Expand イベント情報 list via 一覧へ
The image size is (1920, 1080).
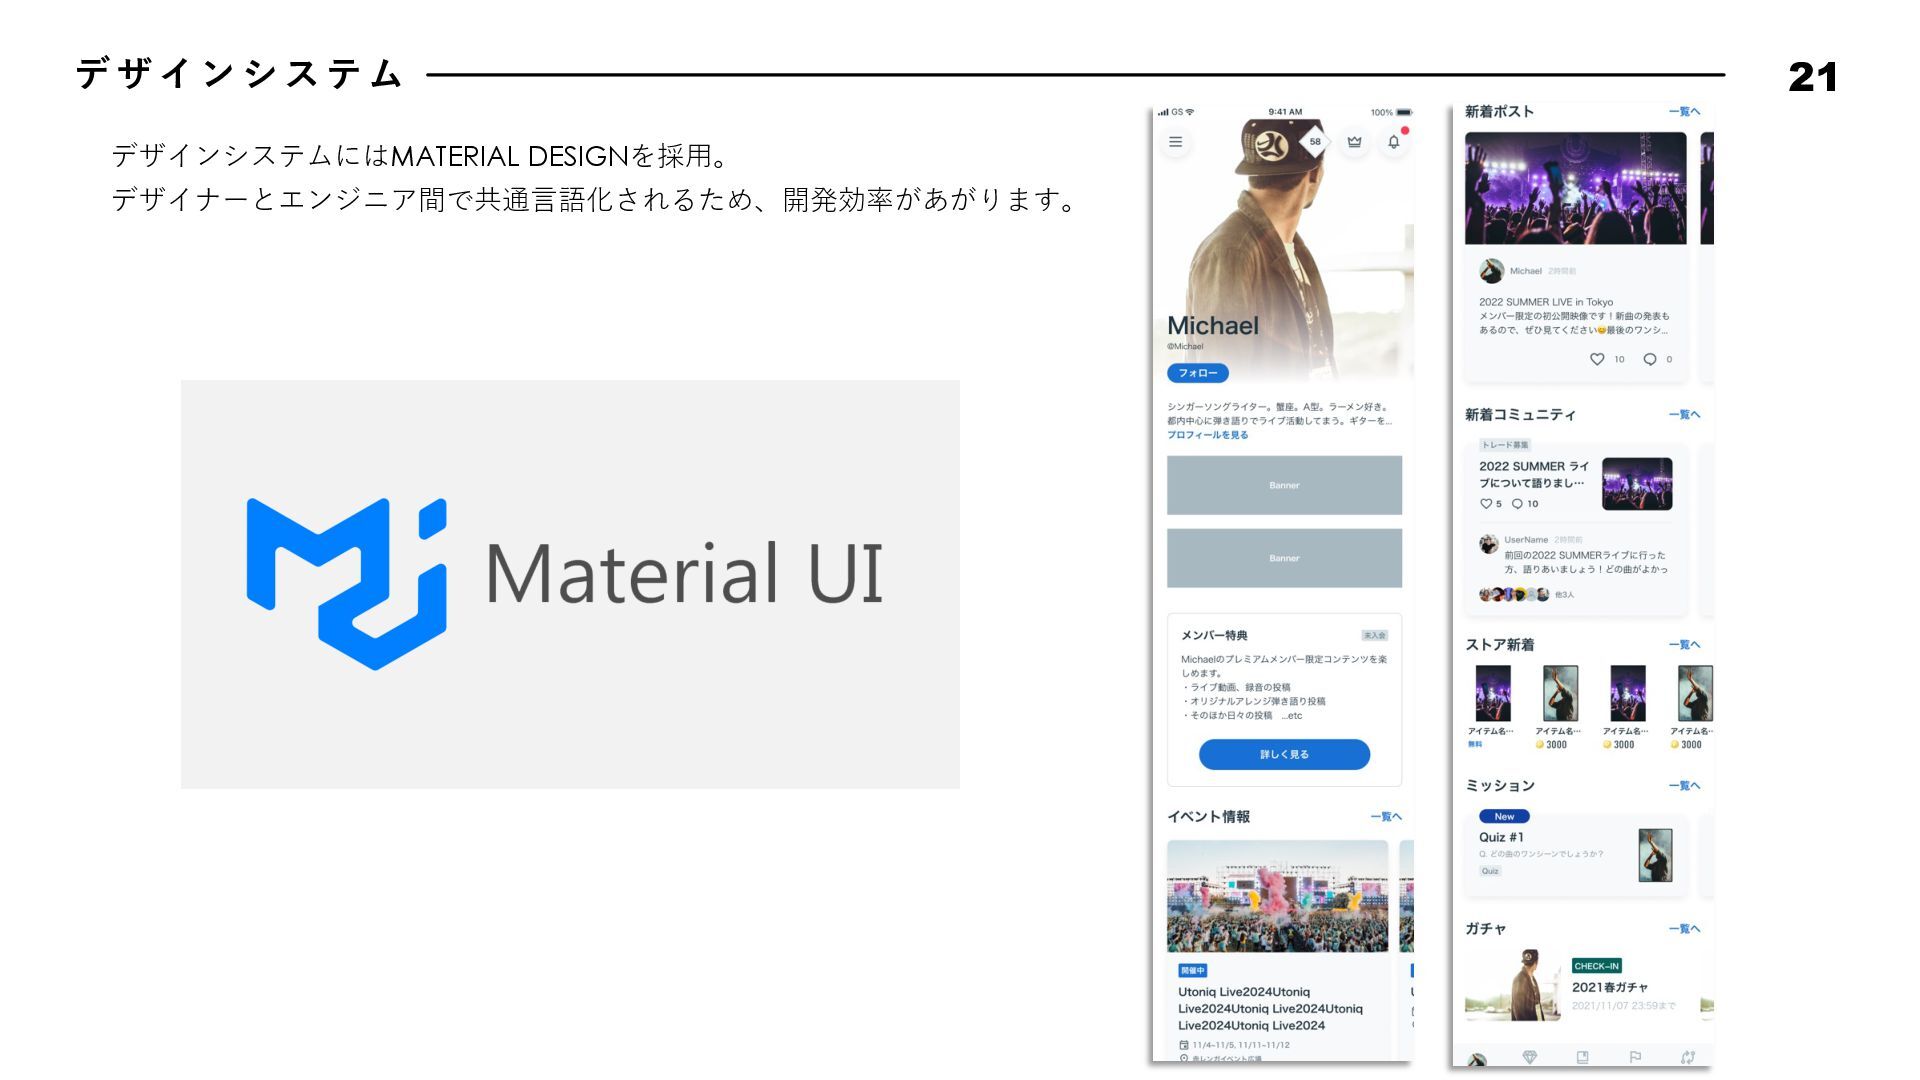tap(1385, 817)
